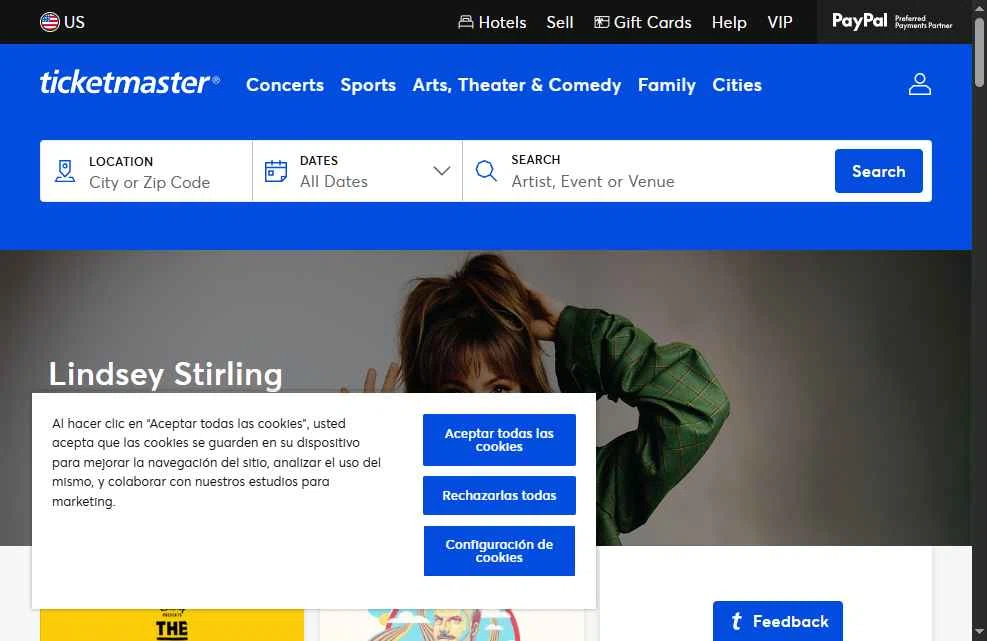Click the location pin icon
This screenshot has height=641, width=987.
coord(65,171)
